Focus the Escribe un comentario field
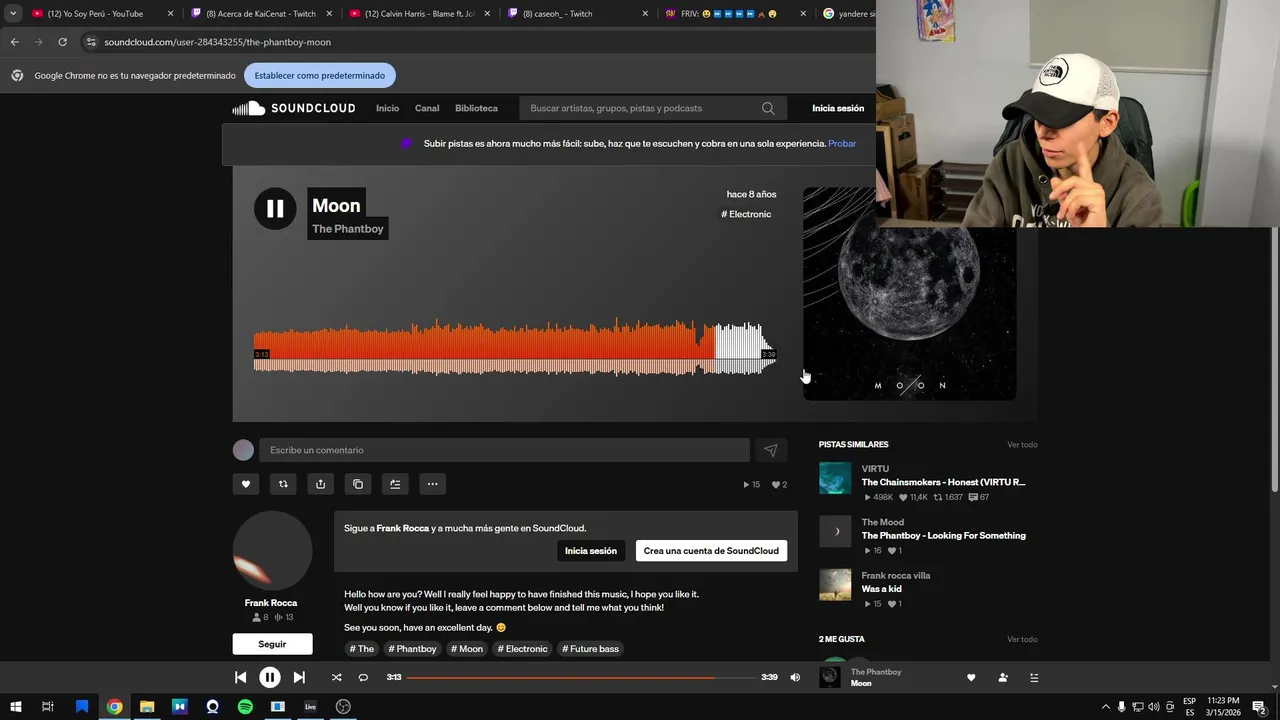This screenshot has height=720, width=1280. pyautogui.click(x=504, y=450)
